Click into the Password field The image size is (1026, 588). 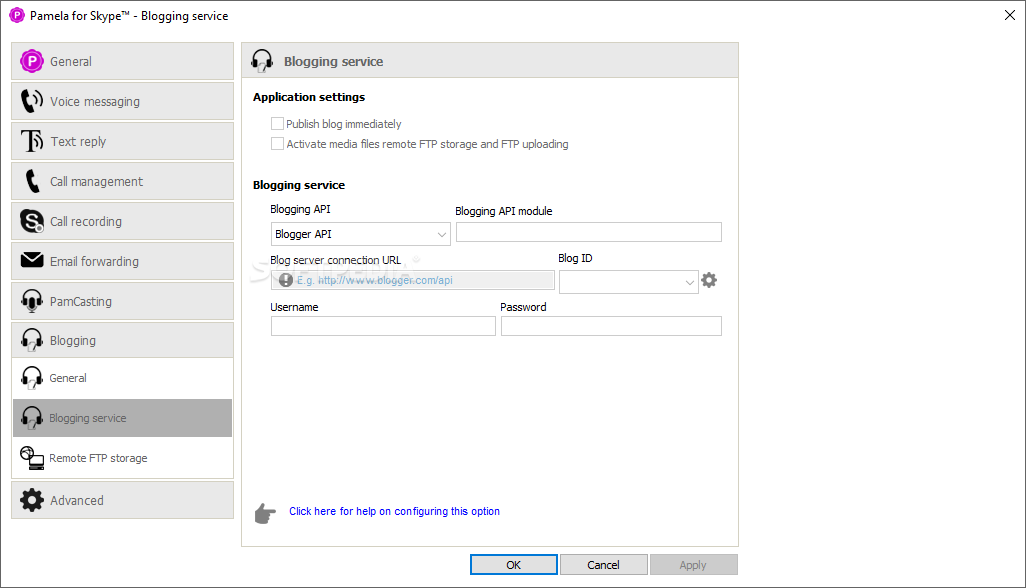(611, 326)
